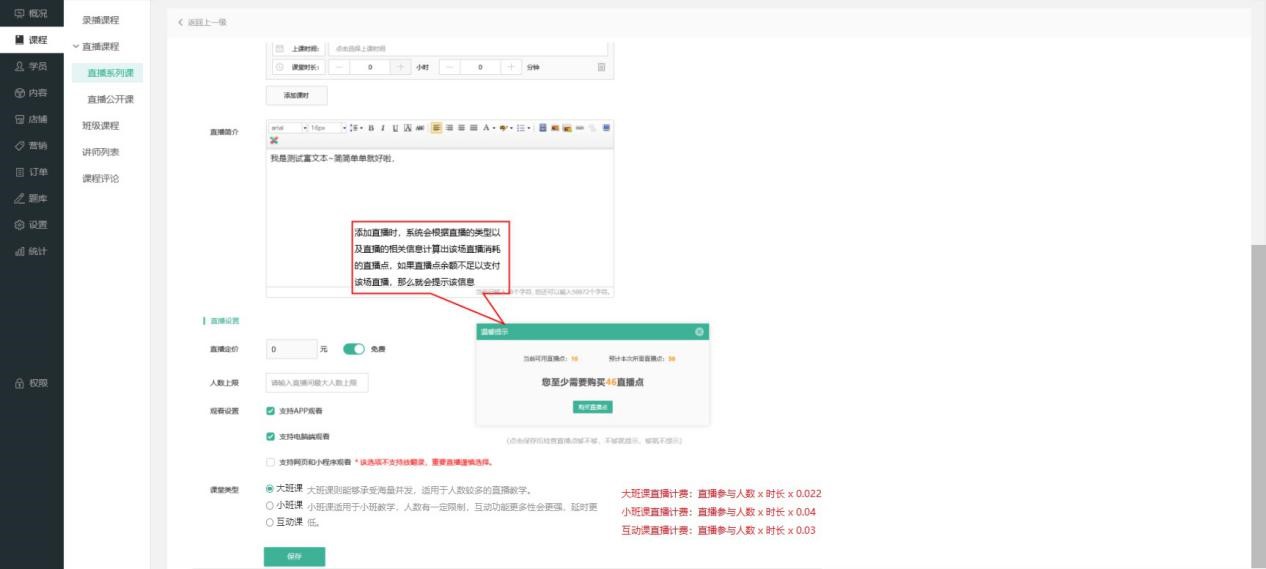Open 讲师列表 in the course submenu
The height and width of the screenshot is (569, 1266).
pos(100,152)
